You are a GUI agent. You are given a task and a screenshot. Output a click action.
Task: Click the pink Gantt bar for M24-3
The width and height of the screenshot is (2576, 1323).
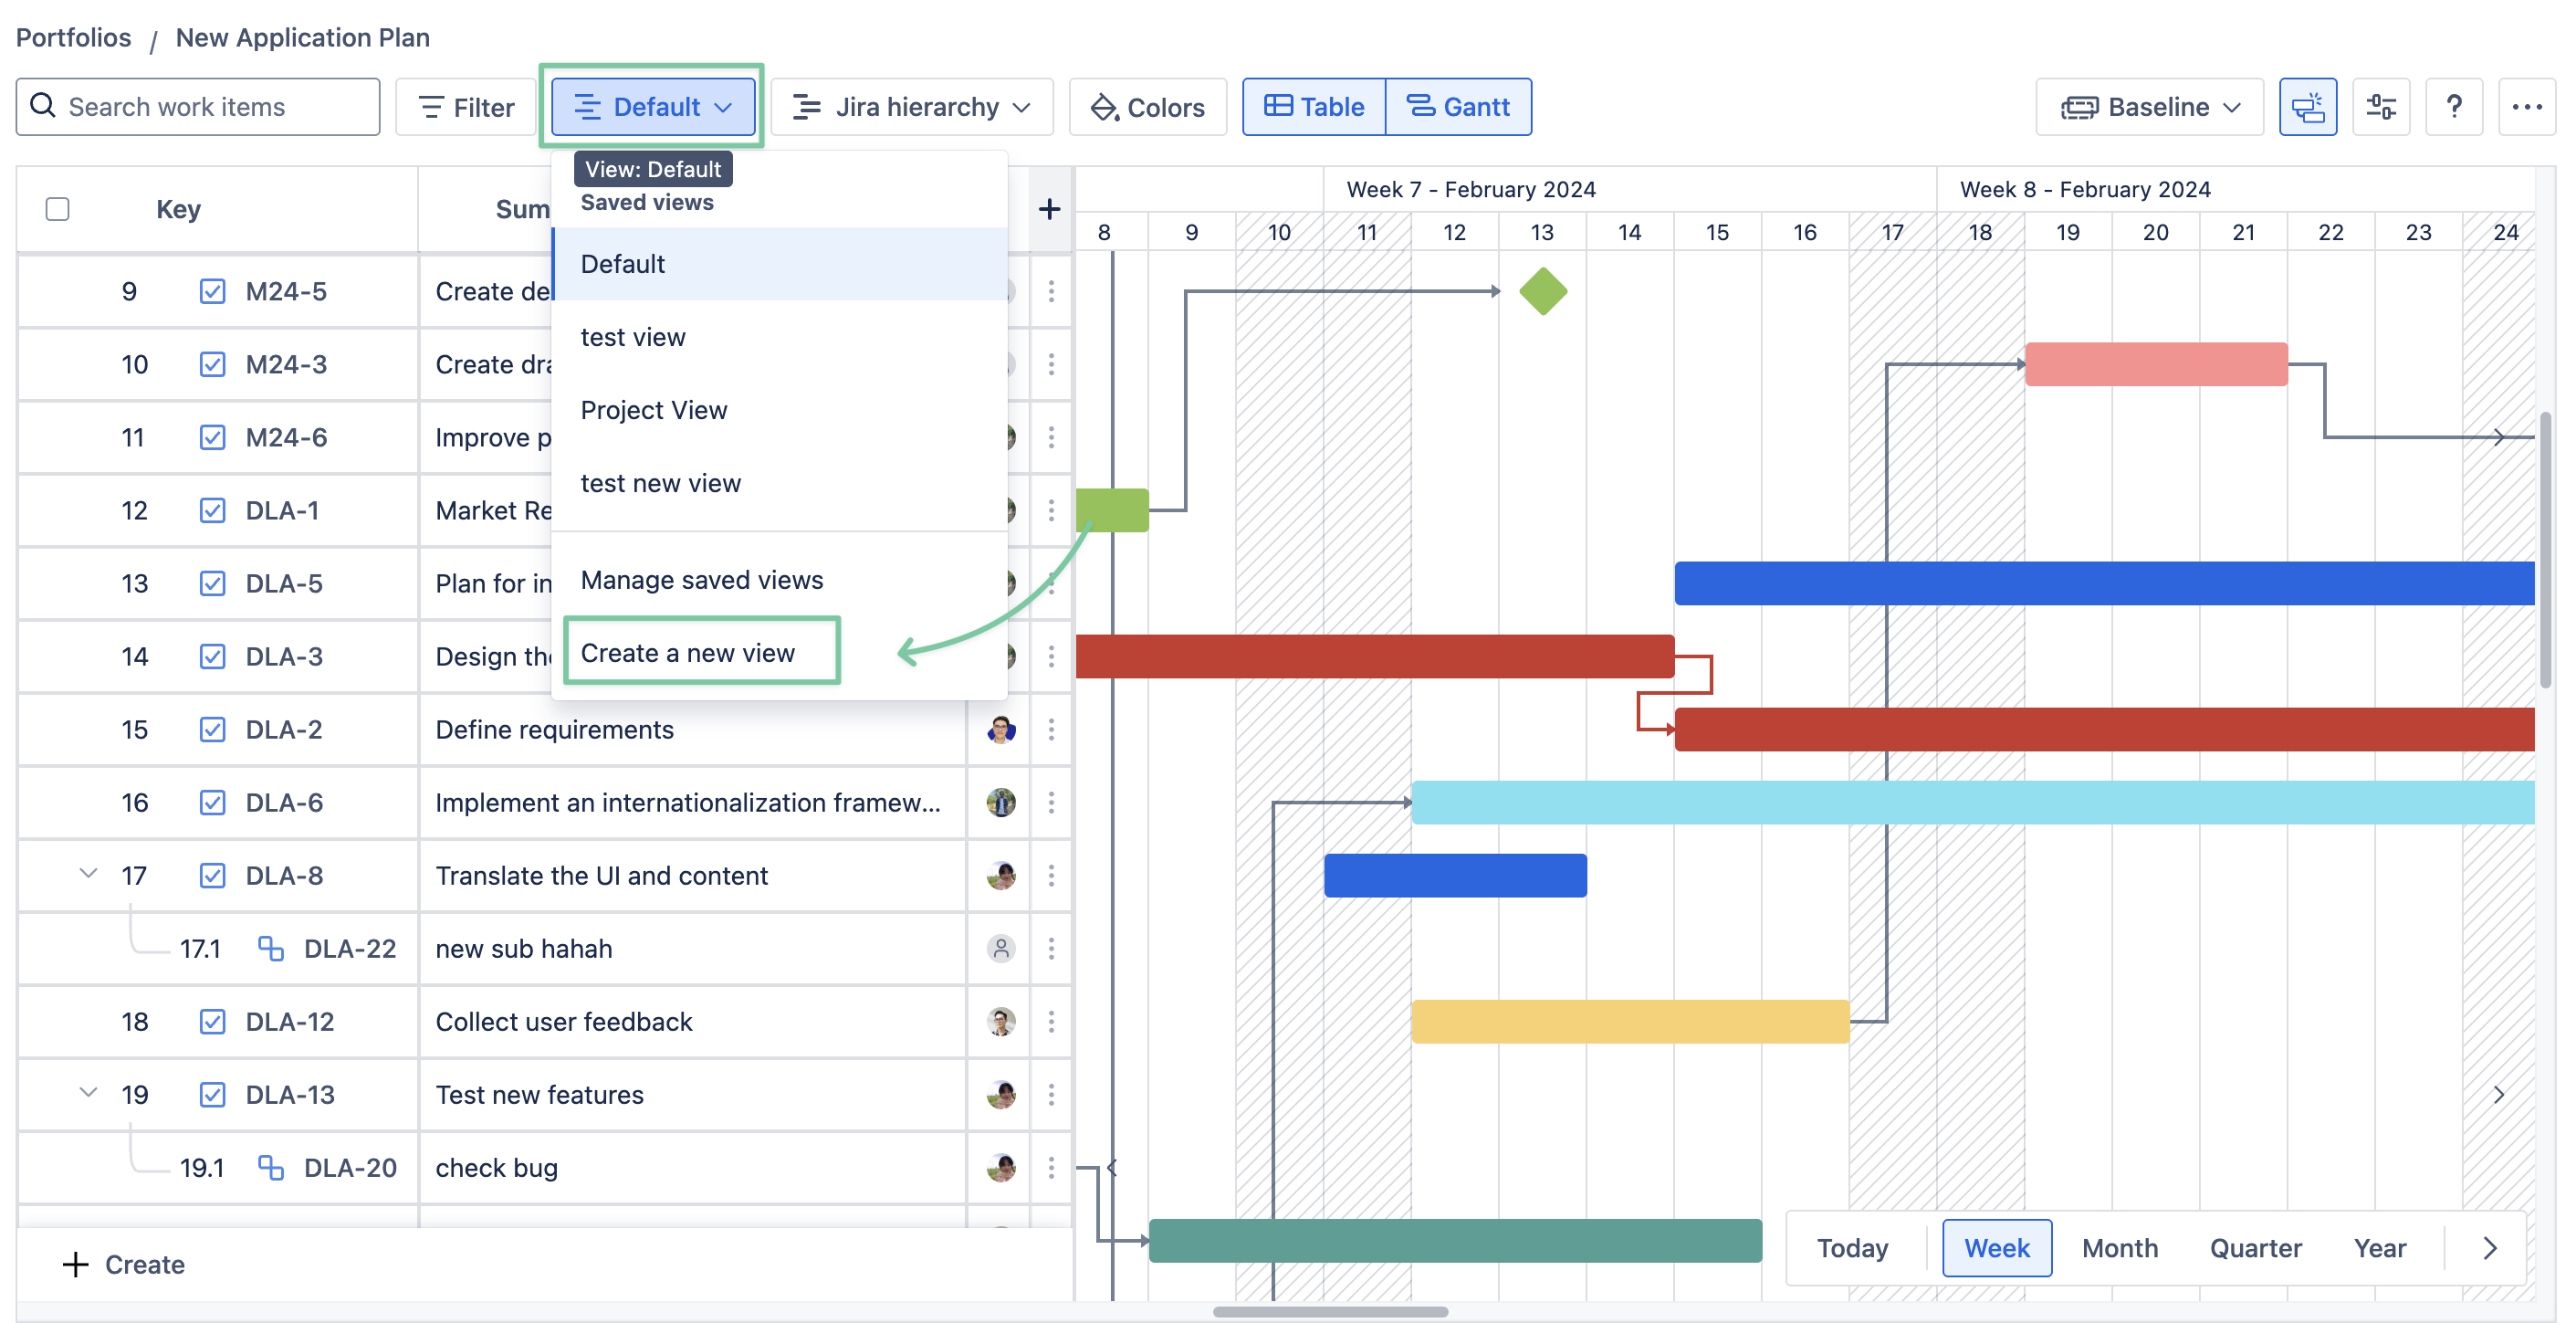pyautogui.click(x=2155, y=364)
